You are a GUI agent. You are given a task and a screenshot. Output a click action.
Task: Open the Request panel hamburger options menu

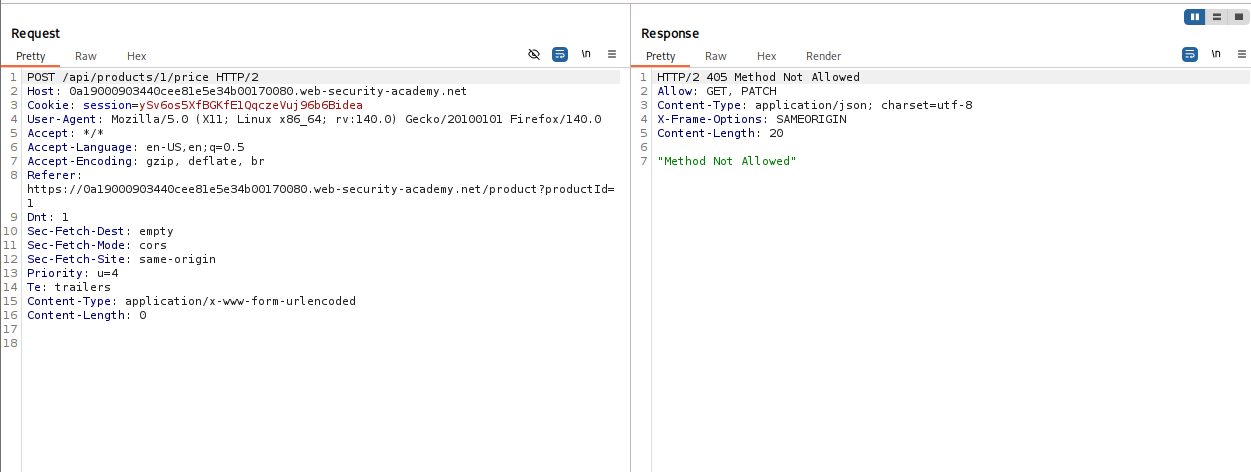tap(612, 55)
